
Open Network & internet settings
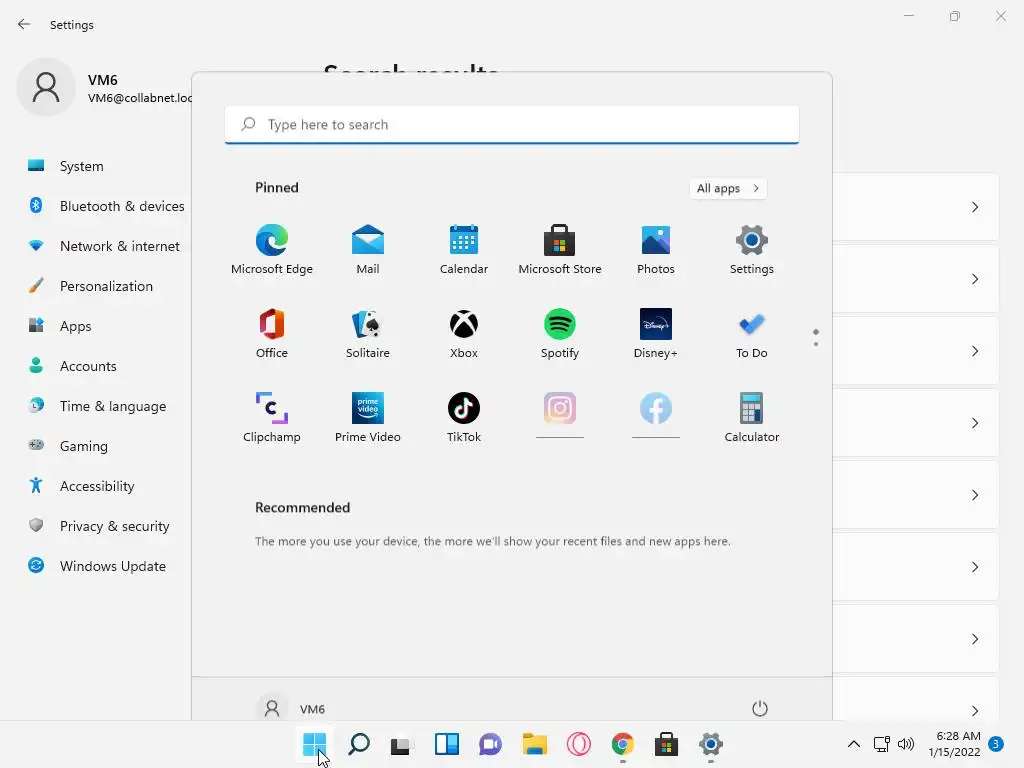tap(104, 246)
